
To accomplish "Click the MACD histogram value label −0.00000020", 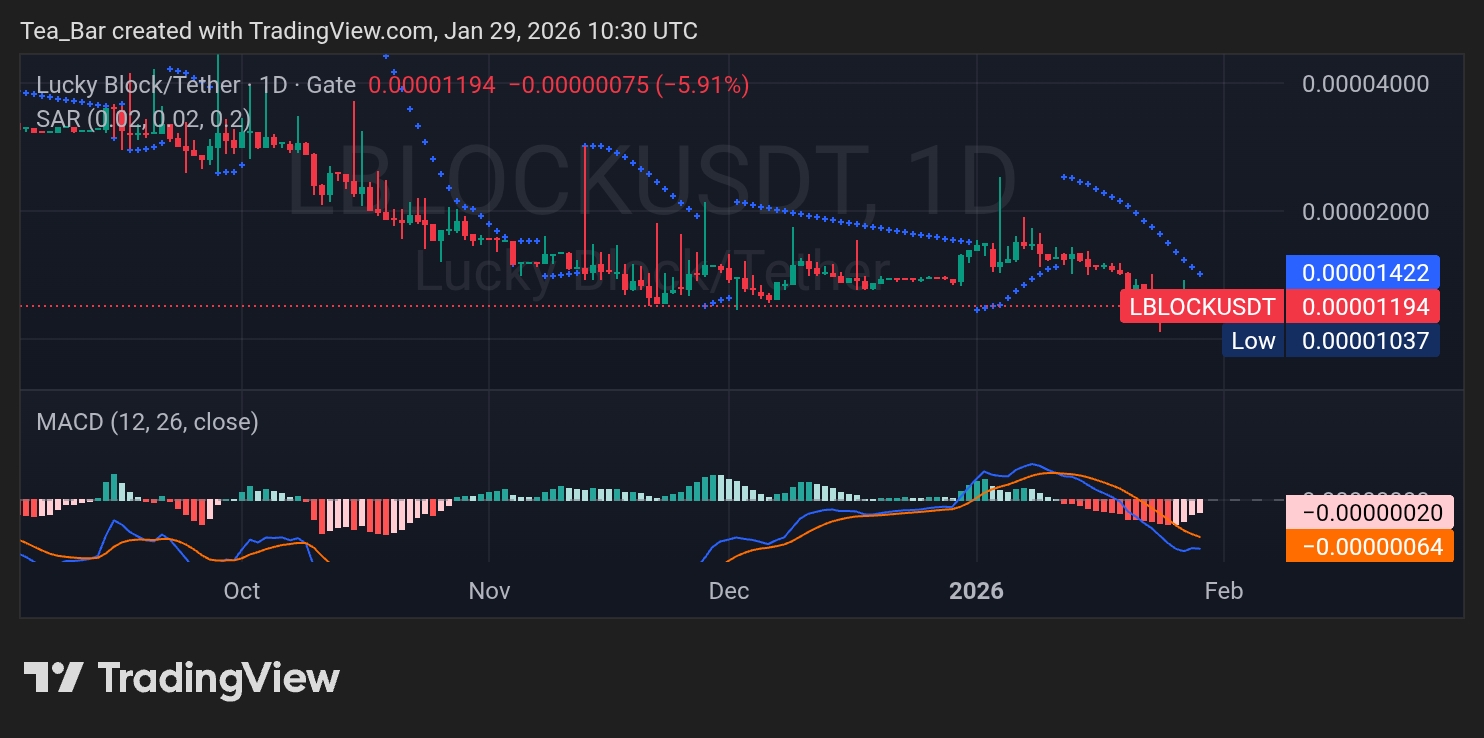I will click(x=1370, y=513).
